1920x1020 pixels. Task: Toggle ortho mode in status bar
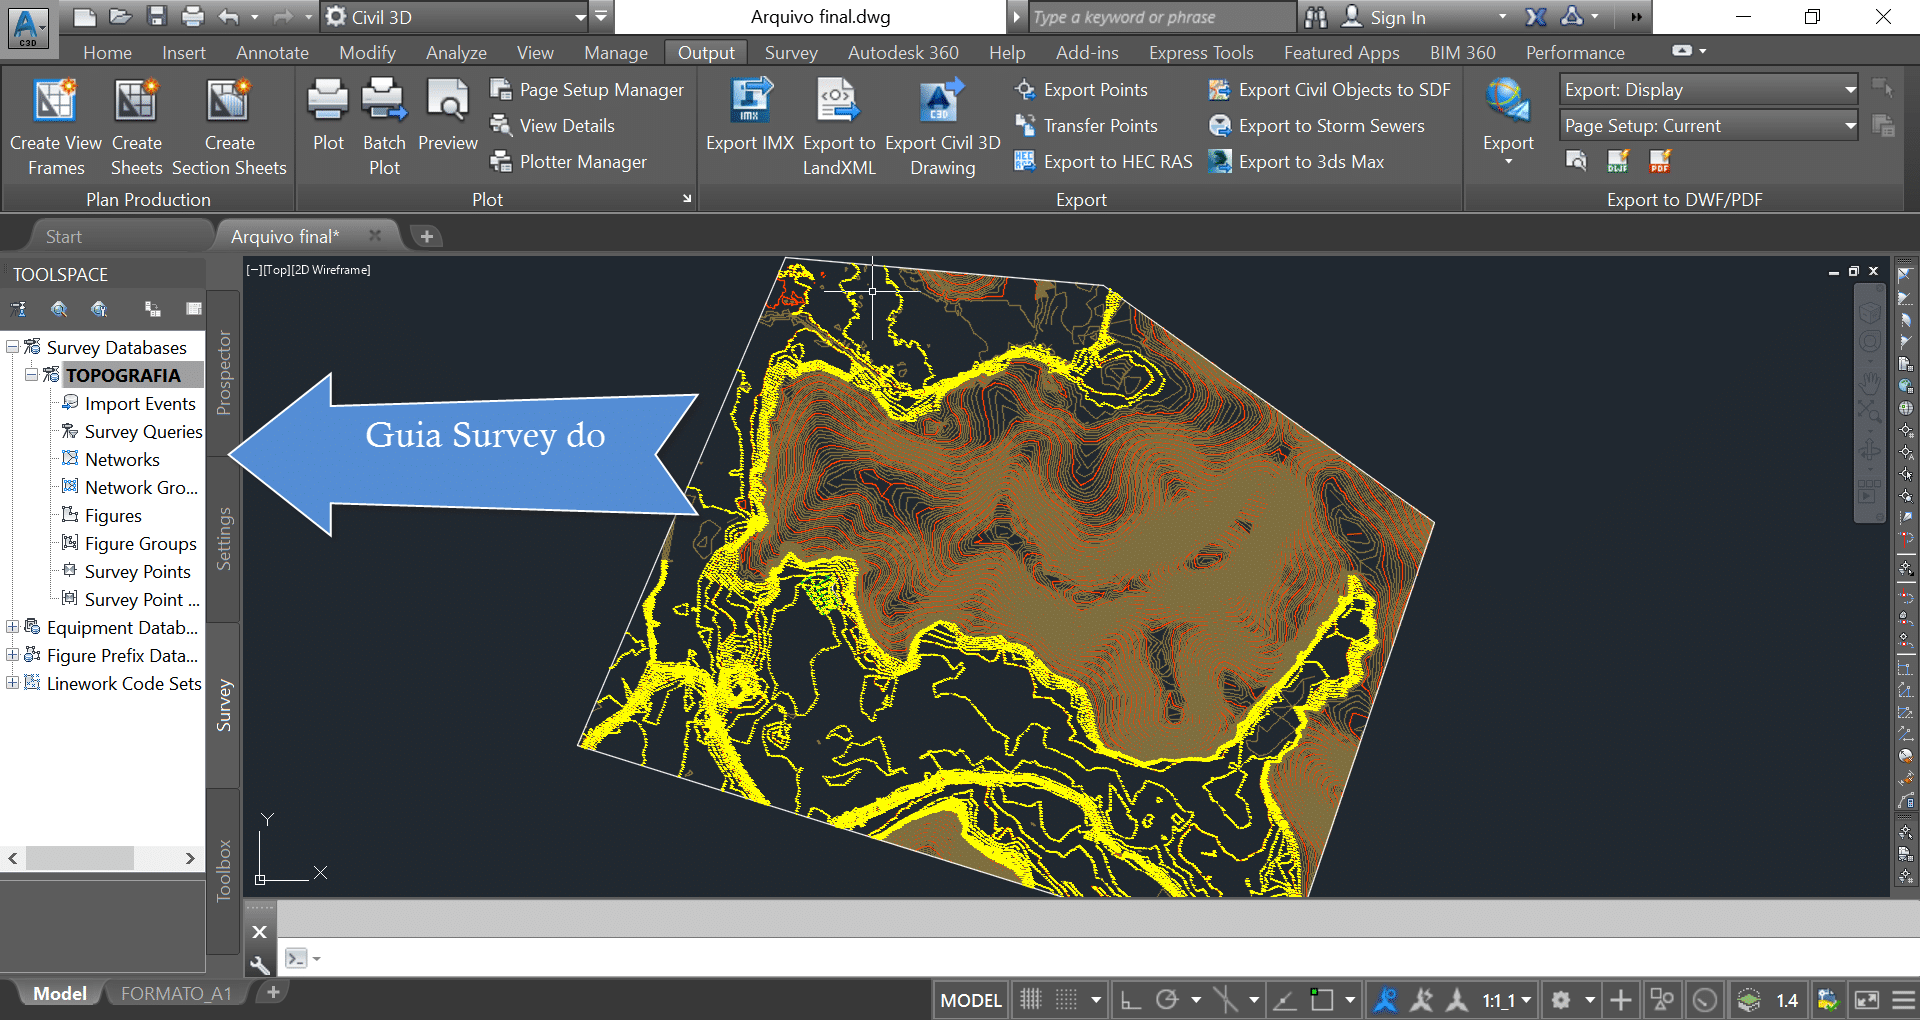click(1131, 999)
